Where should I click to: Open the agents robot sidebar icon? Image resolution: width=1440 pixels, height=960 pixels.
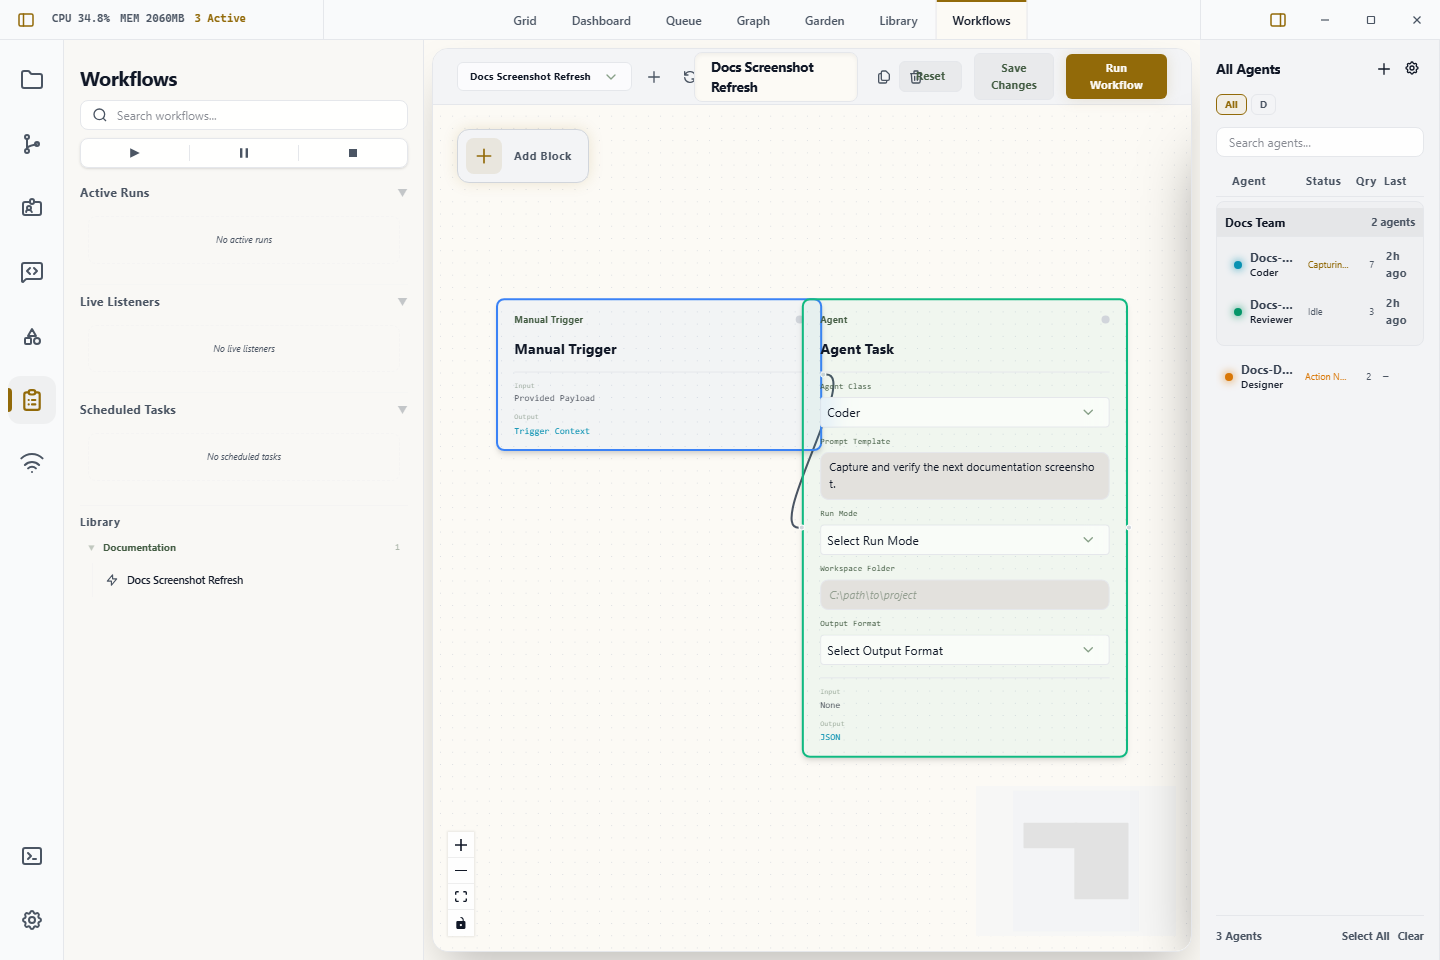coord(32,208)
